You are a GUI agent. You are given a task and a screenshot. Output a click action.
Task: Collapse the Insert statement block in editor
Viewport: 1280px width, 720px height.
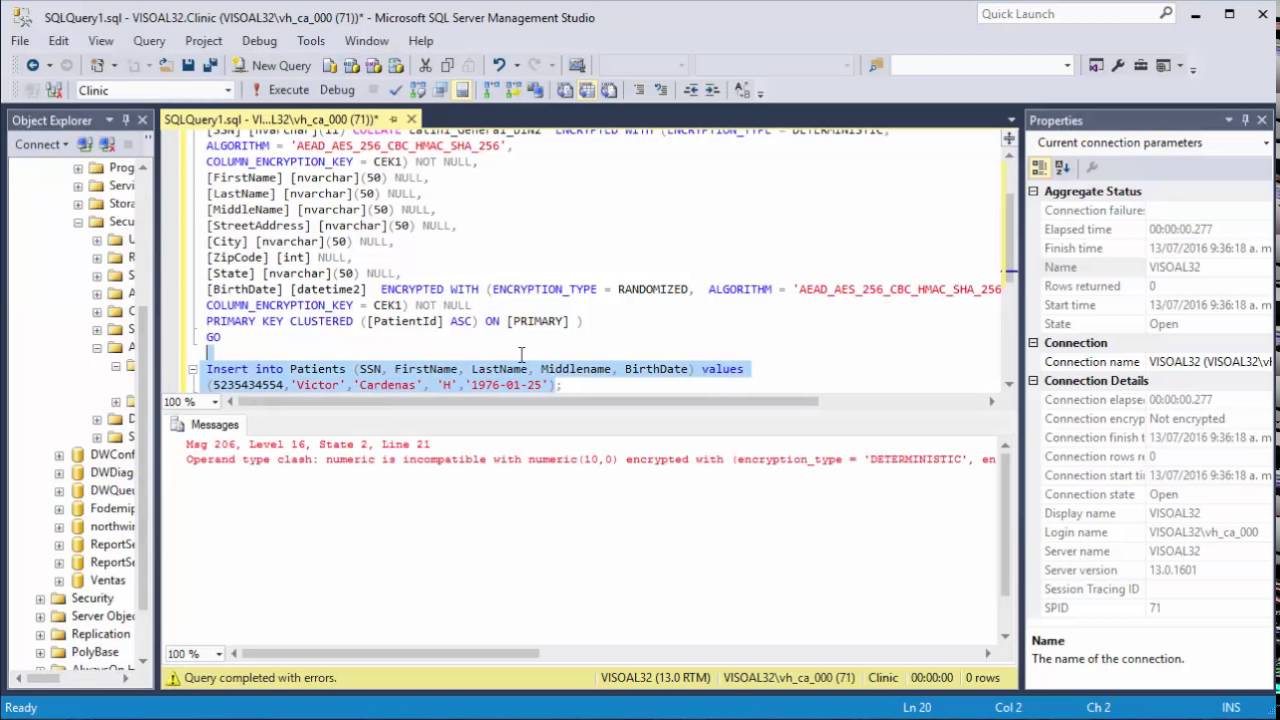[x=193, y=369]
